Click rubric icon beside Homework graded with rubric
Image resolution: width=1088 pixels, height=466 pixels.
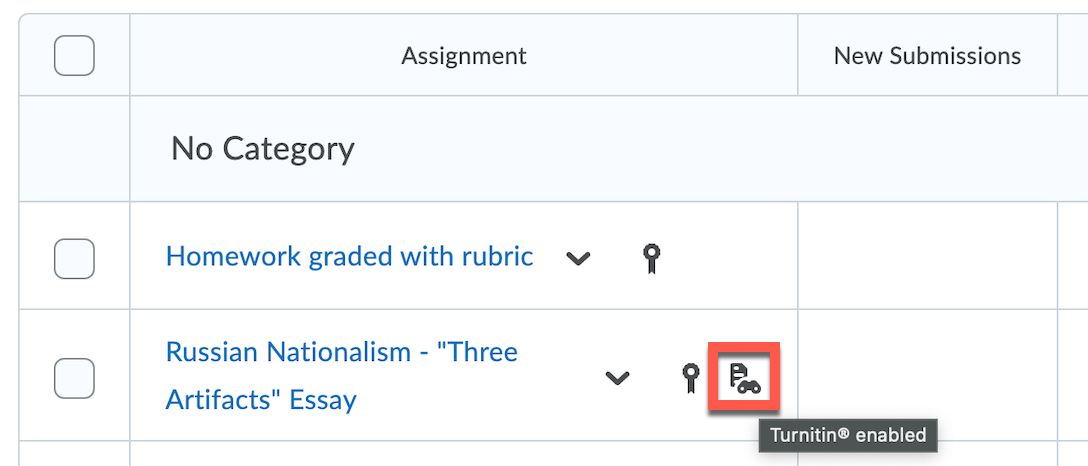[x=651, y=258]
